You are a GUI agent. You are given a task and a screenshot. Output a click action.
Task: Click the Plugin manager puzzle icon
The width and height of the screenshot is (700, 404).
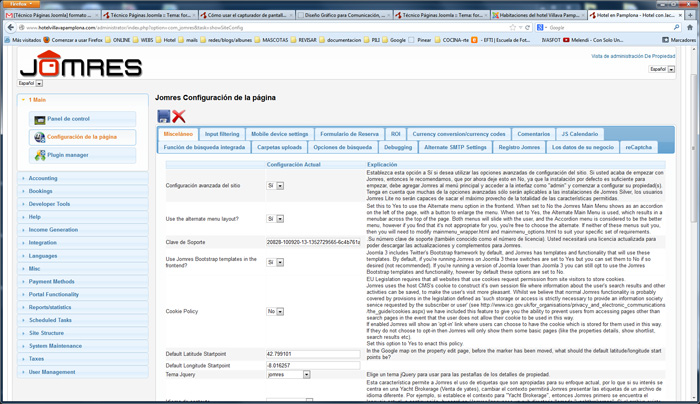(x=40, y=155)
